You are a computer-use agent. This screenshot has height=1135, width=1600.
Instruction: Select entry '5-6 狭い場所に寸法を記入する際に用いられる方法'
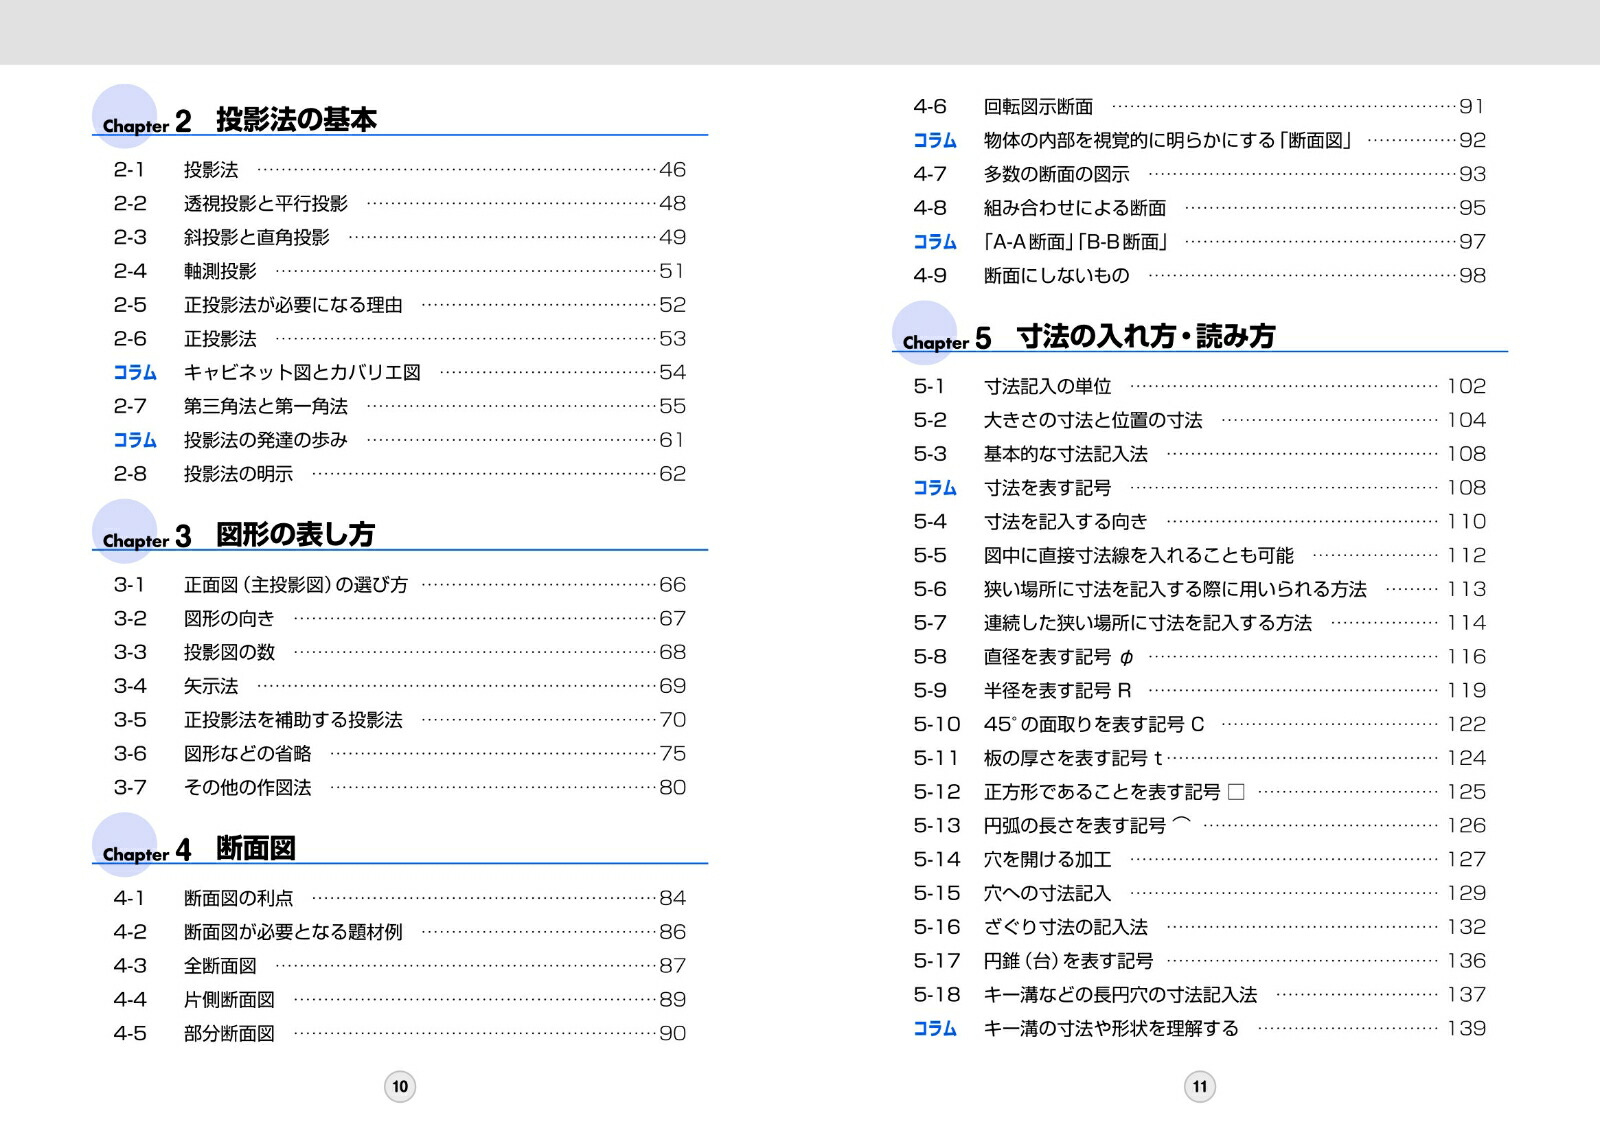1200,590
